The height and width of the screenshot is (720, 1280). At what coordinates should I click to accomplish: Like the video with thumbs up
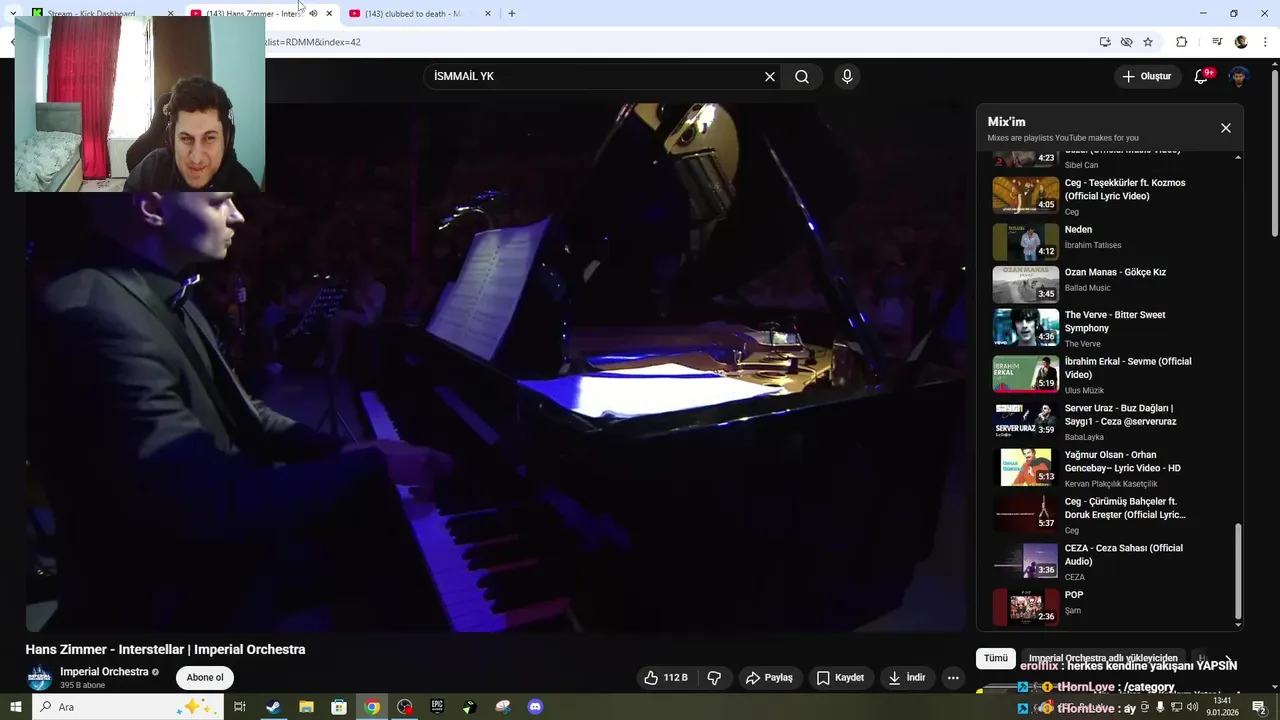666,678
